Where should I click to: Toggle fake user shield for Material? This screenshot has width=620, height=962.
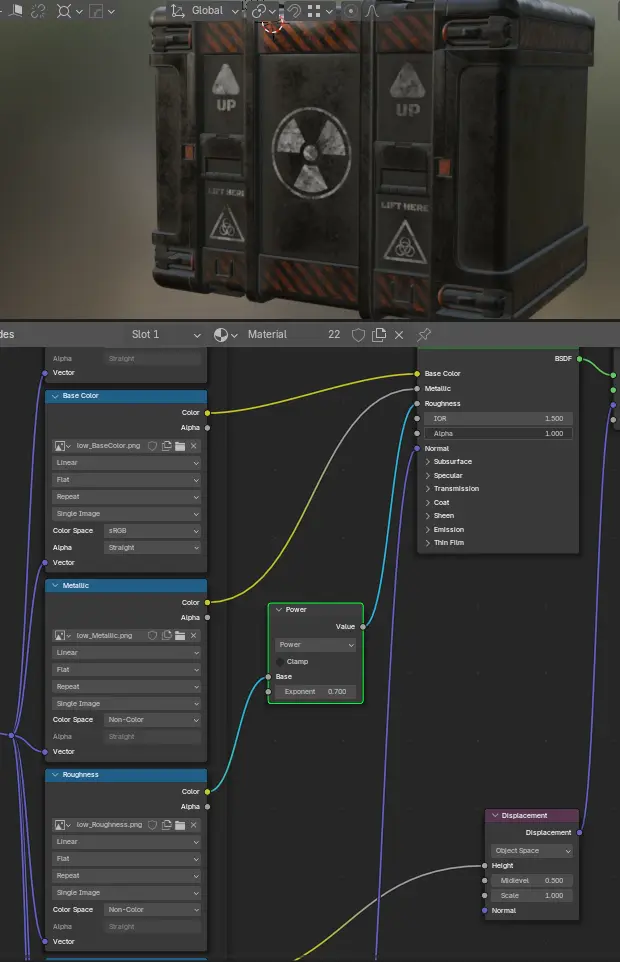pyautogui.click(x=359, y=334)
